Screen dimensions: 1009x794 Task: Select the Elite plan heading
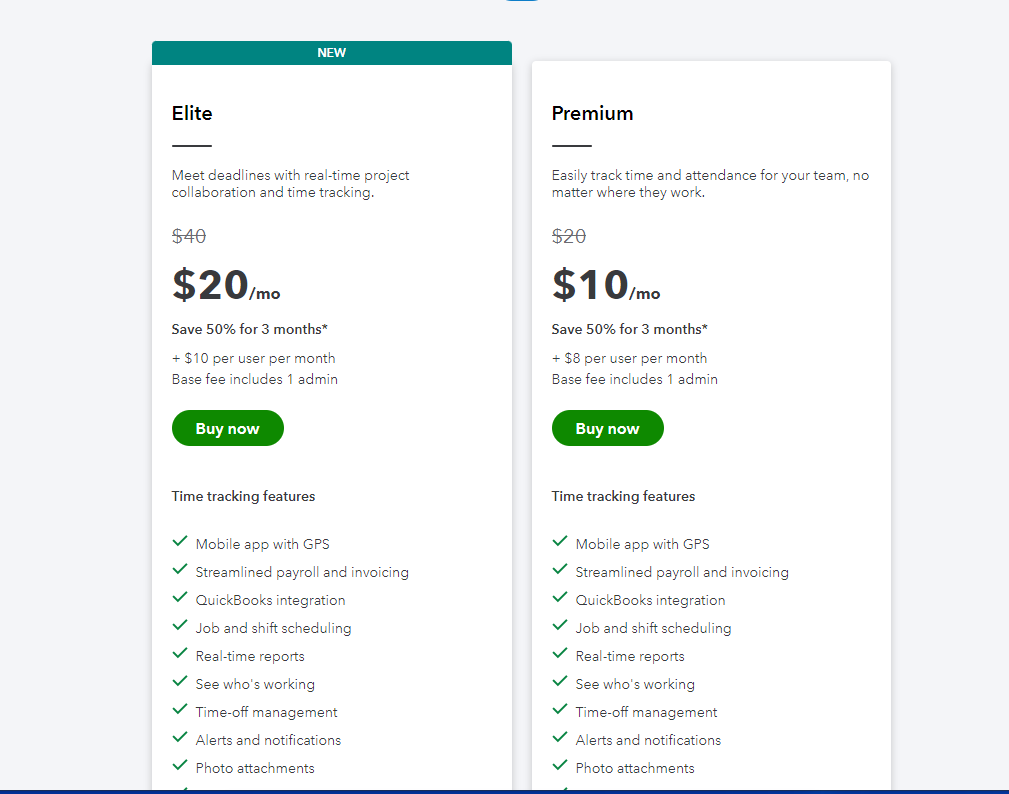tap(192, 113)
